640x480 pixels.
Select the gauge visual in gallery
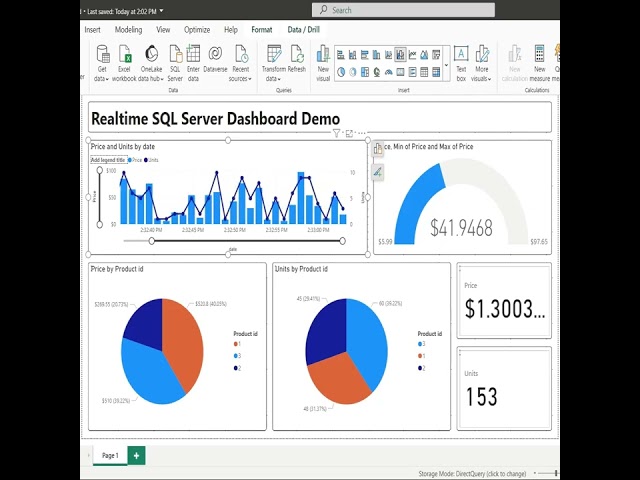point(389,72)
